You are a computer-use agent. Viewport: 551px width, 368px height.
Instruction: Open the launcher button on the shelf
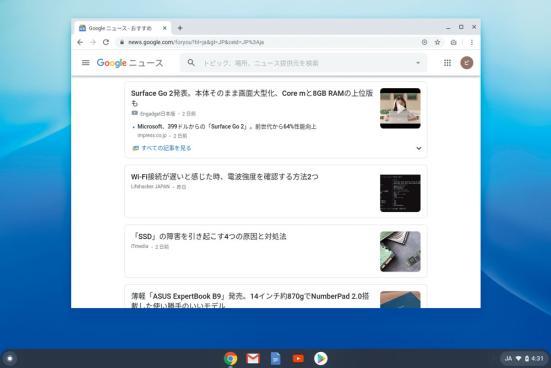tap(10, 359)
